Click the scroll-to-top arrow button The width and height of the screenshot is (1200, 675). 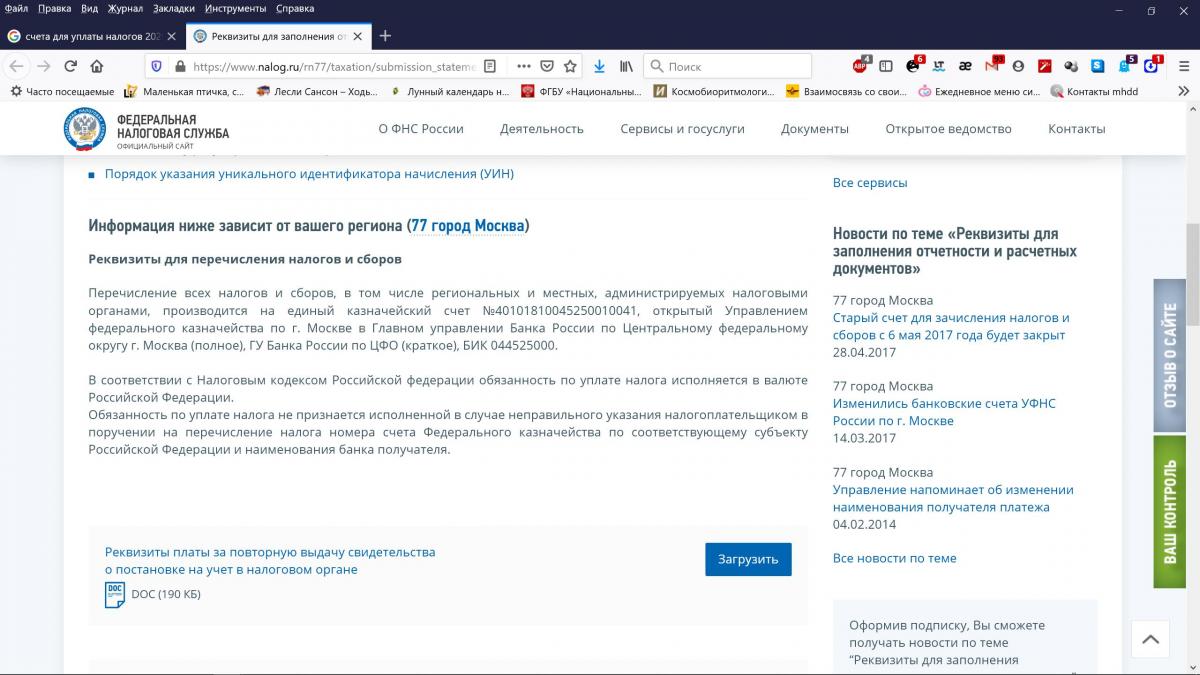point(1150,639)
